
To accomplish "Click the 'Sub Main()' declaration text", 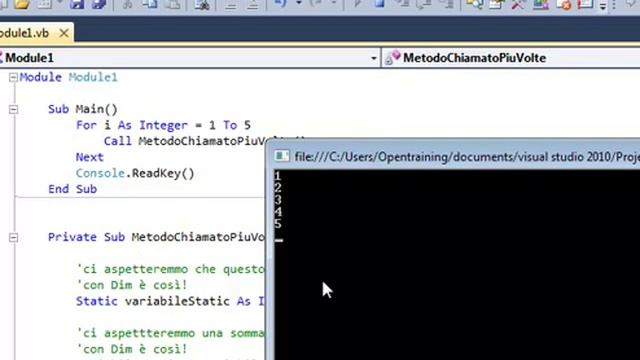I will tap(83, 109).
